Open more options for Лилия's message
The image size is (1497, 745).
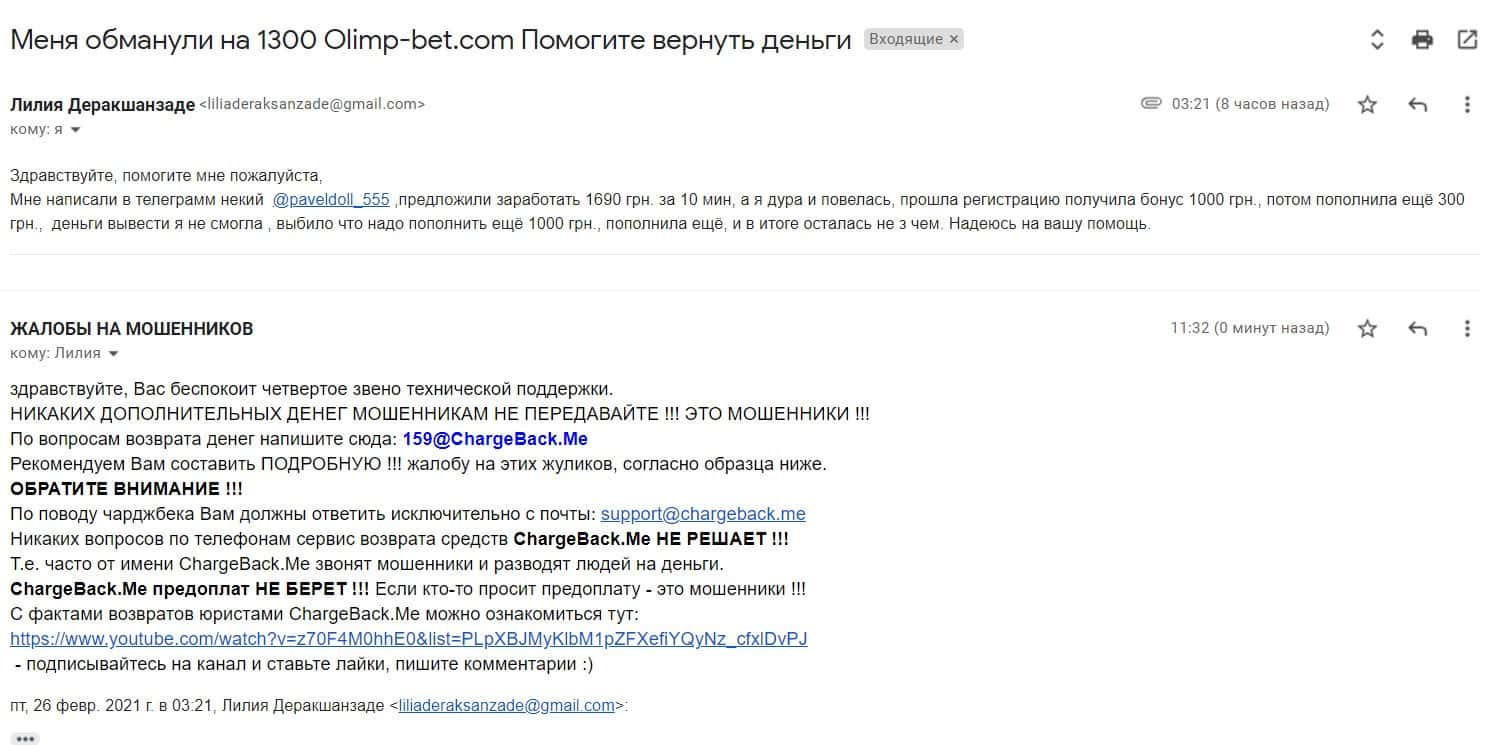(1467, 104)
